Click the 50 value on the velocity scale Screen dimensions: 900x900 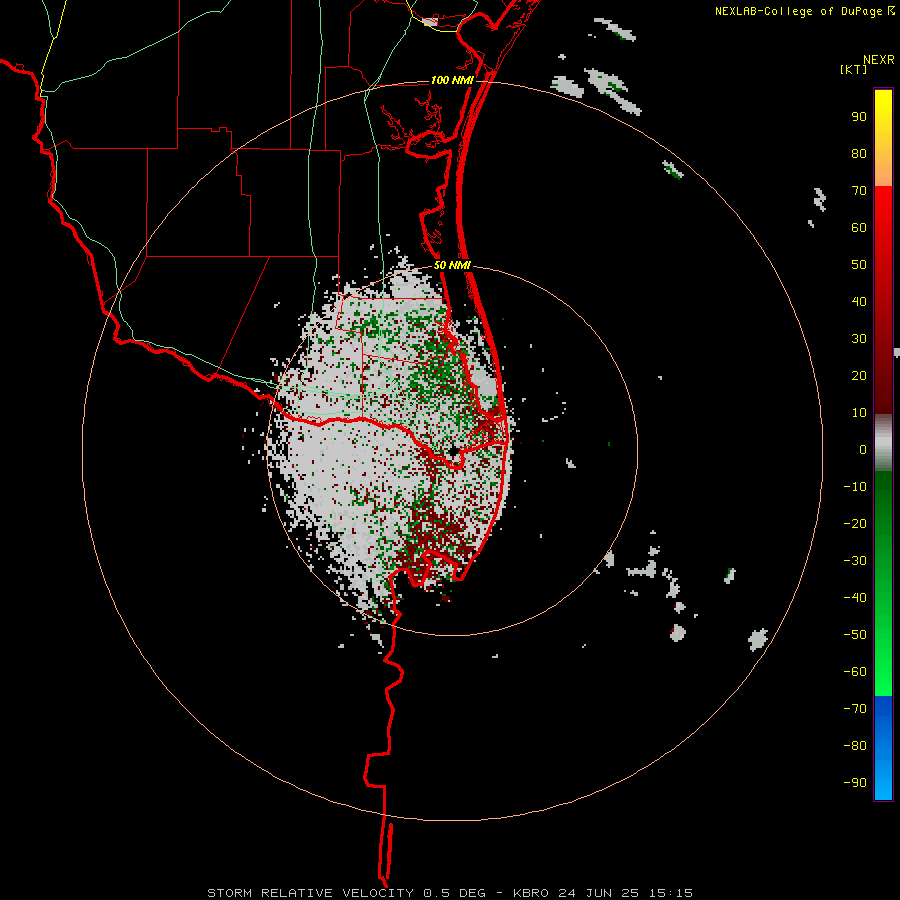(x=859, y=265)
